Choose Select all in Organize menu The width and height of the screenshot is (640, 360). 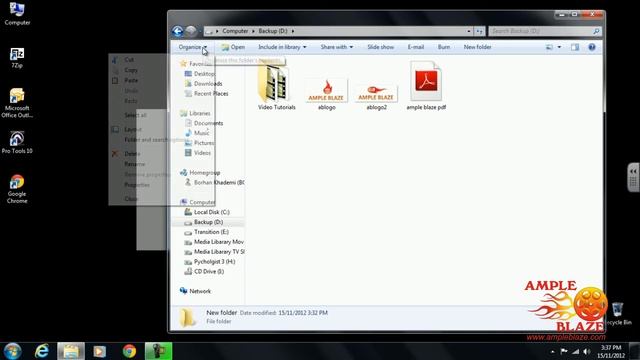pyautogui.click(x=135, y=115)
